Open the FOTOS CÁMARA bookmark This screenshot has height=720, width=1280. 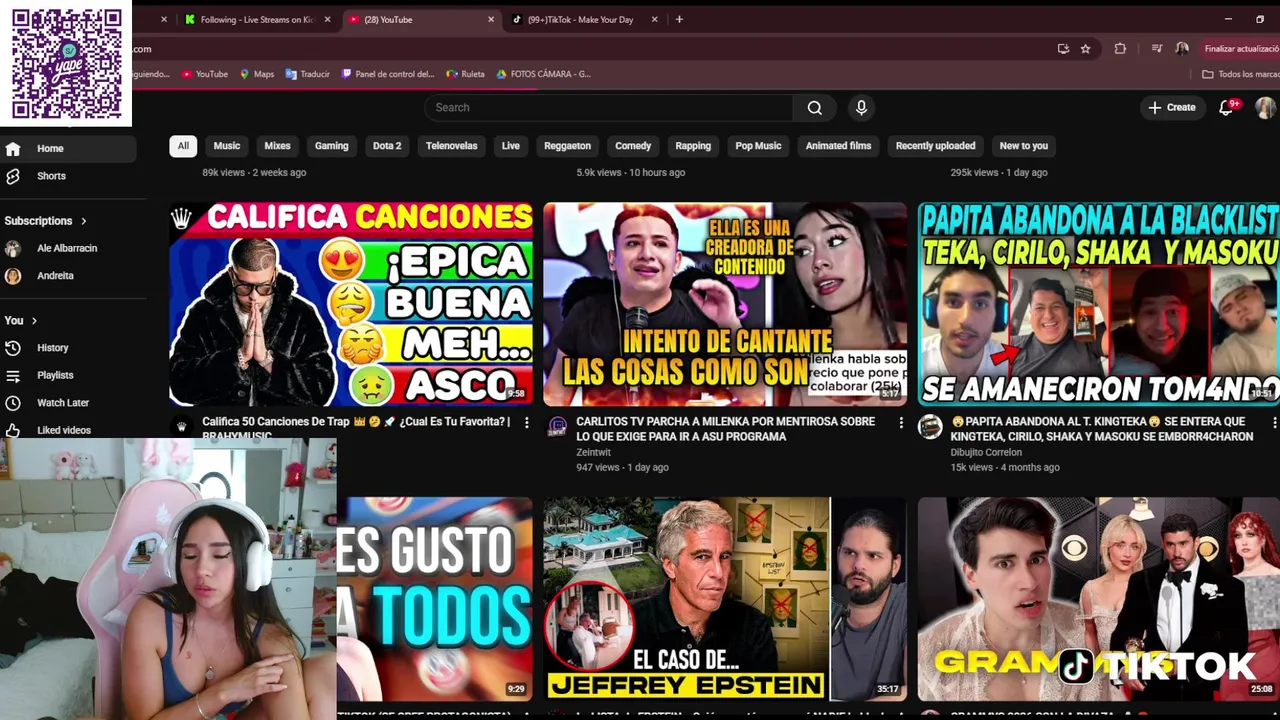tap(543, 74)
